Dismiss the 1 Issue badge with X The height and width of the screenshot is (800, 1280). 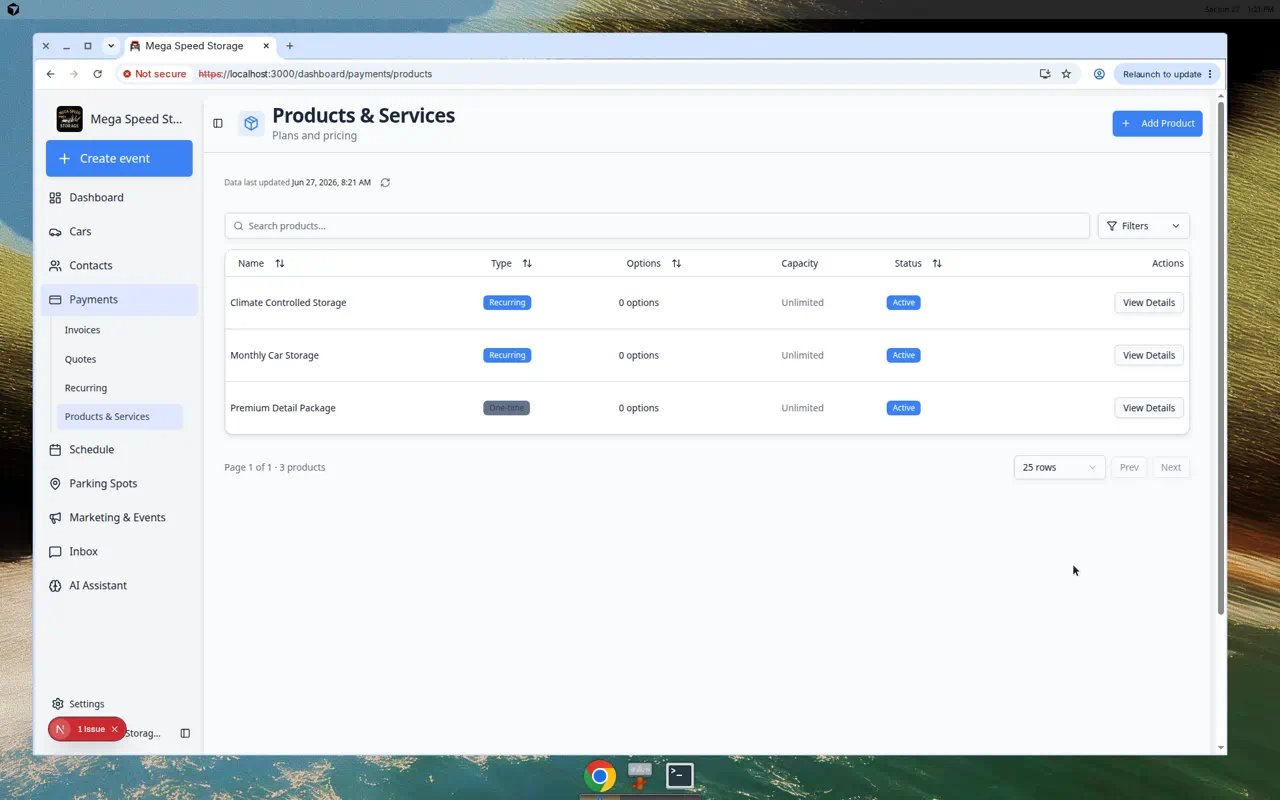pyautogui.click(x=114, y=729)
